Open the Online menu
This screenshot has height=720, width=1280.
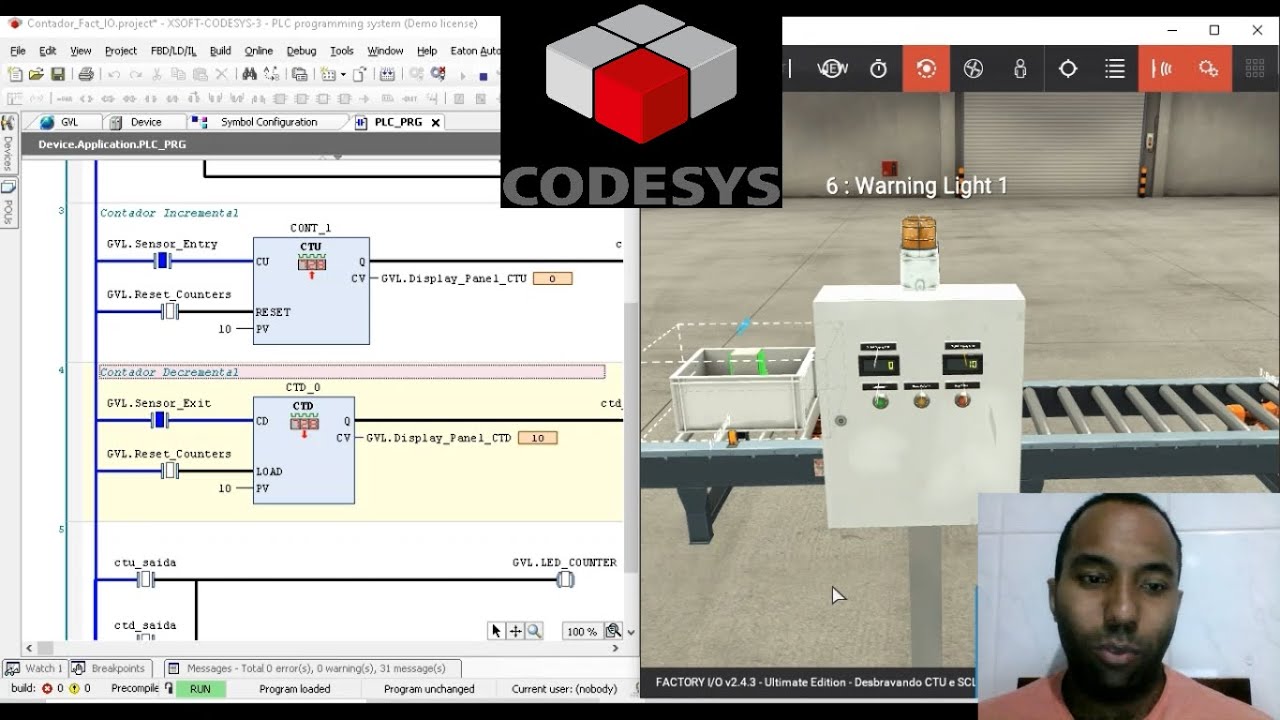(258, 50)
